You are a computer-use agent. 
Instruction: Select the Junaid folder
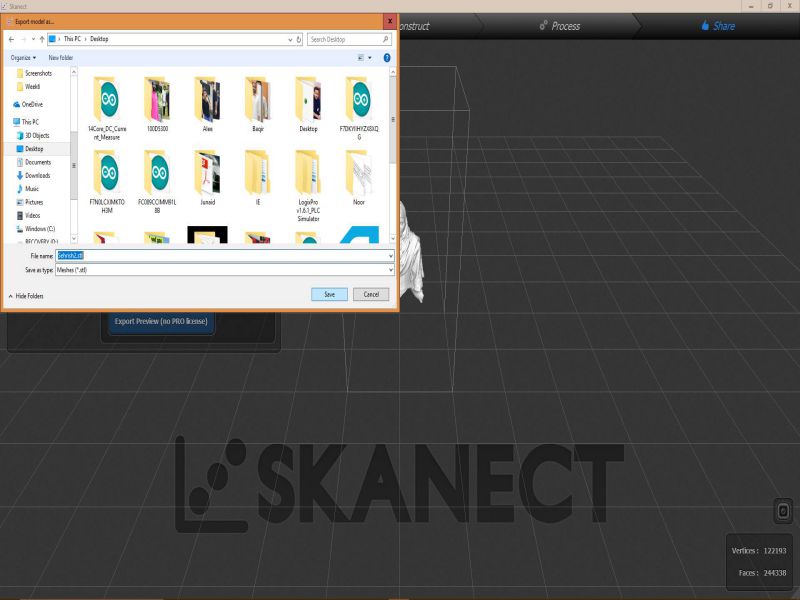[208, 178]
